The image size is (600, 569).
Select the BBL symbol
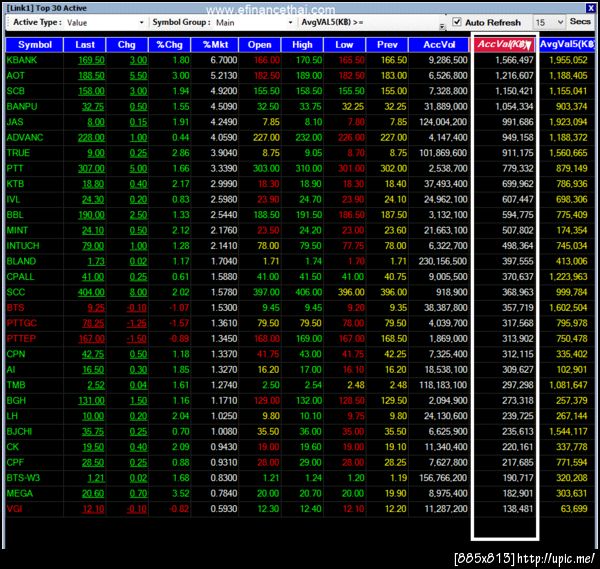[15, 215]
